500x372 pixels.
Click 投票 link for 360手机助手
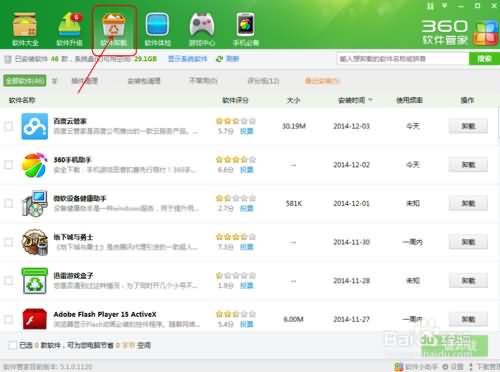pos(247,170)
